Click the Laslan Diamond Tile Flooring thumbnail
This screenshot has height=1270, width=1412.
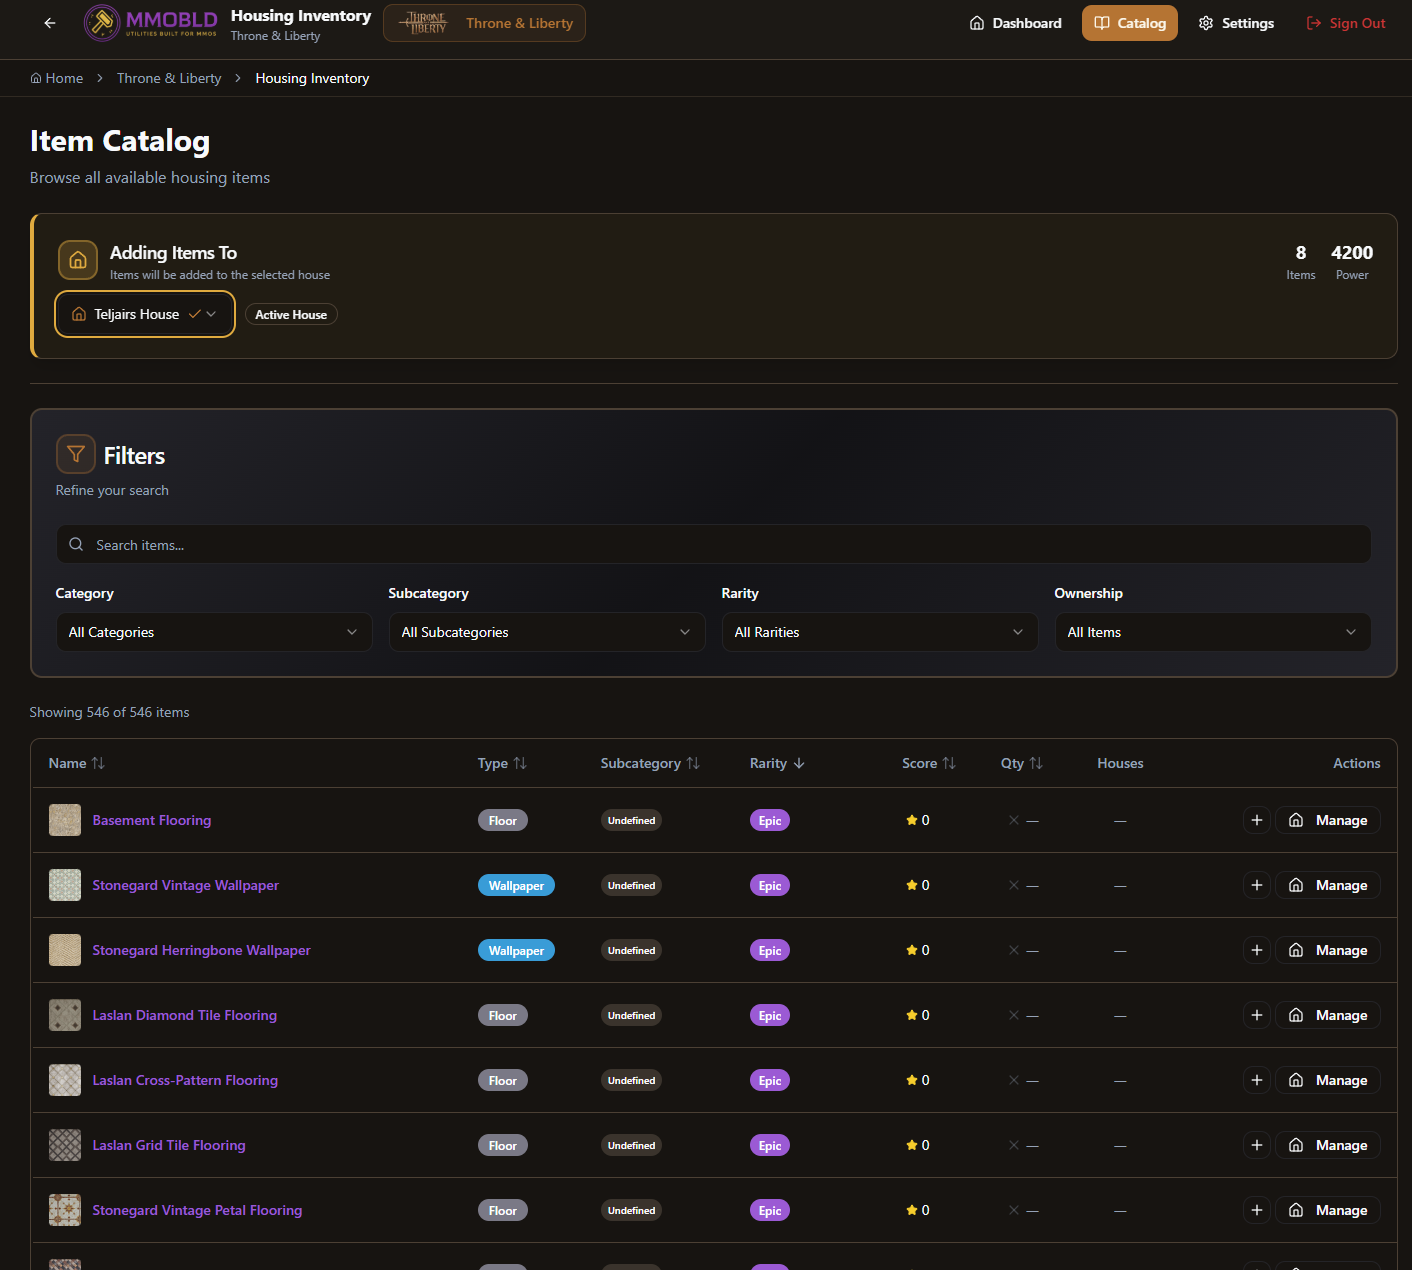[65, 1015]
